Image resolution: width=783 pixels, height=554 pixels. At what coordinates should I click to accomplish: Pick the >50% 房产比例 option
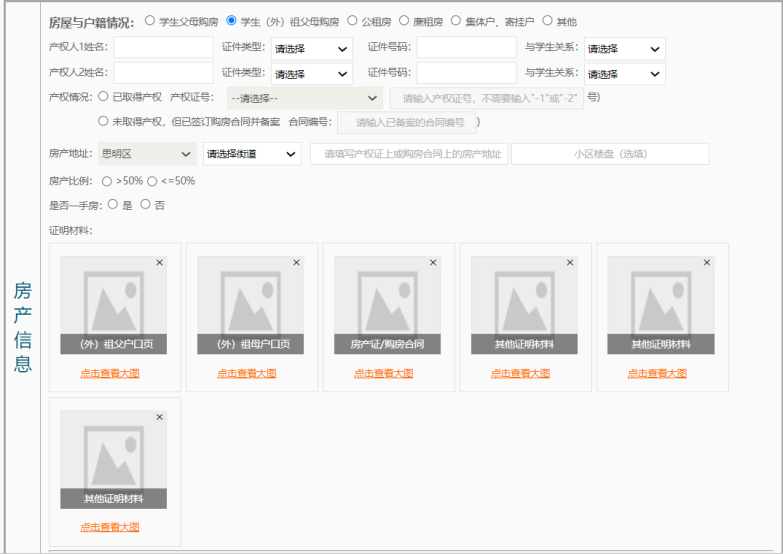(x=109, y=181)
